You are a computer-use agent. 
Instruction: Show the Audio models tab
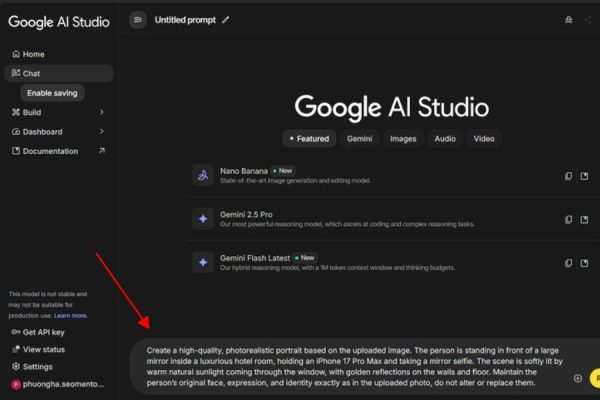(x=445, y=139)
